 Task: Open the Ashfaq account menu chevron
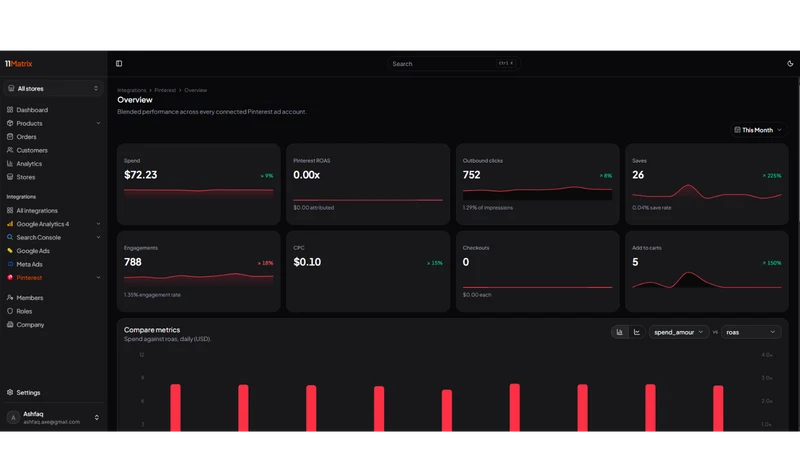pos(96,417)
